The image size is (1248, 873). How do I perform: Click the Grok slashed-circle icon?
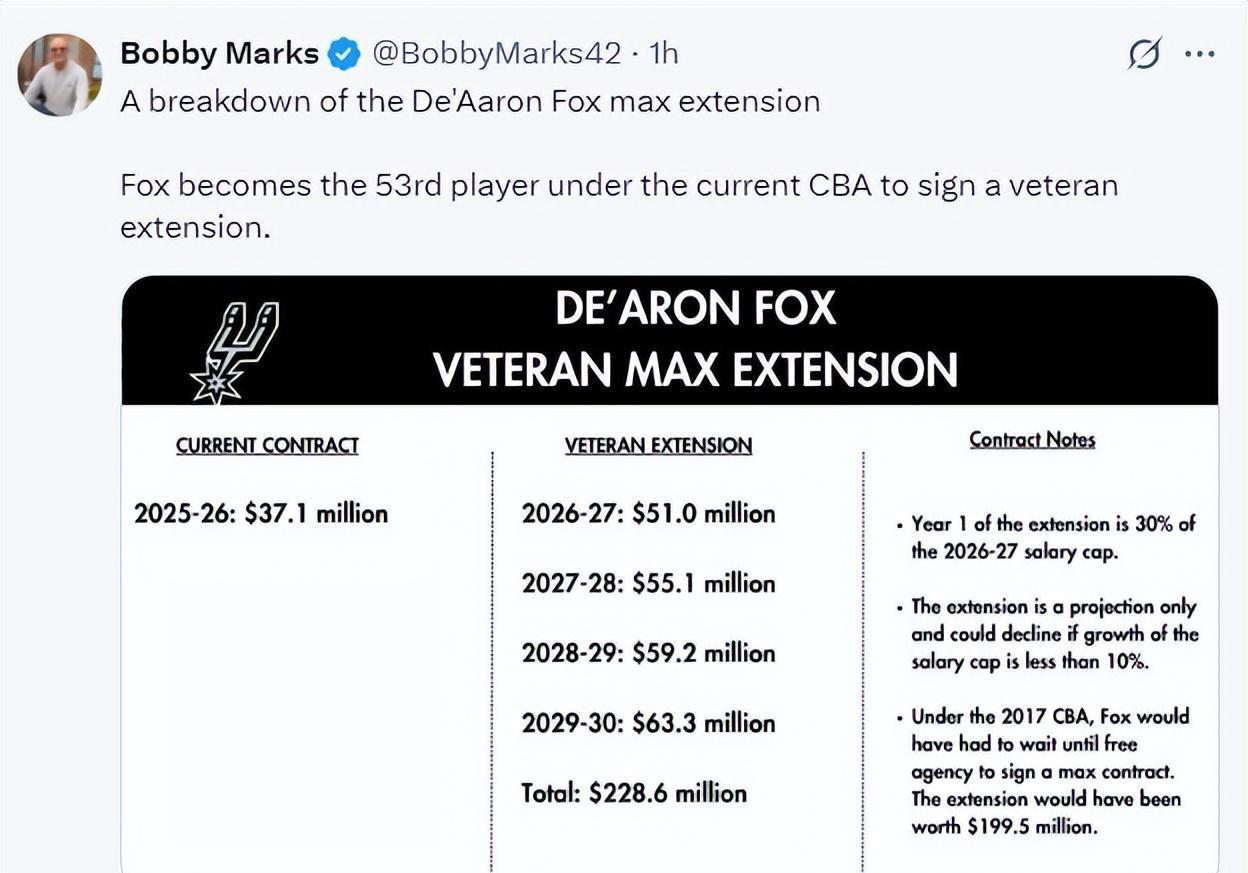(1143, 54)
